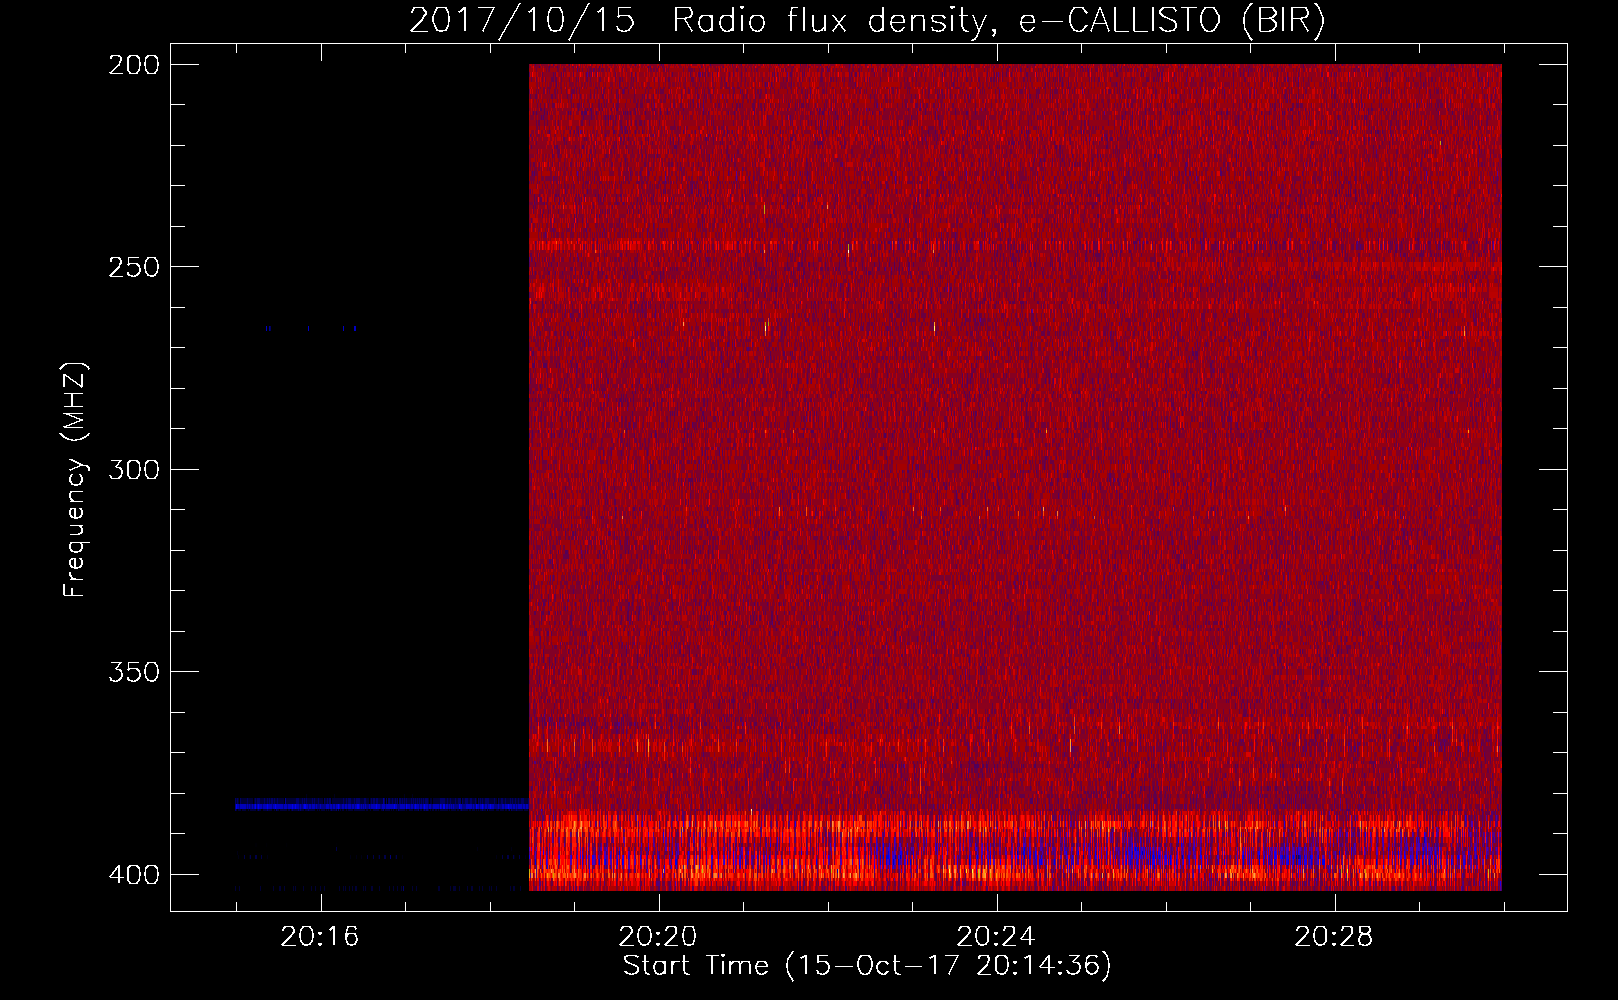Select the 250 frequency tick label

[x=134, y=267]
